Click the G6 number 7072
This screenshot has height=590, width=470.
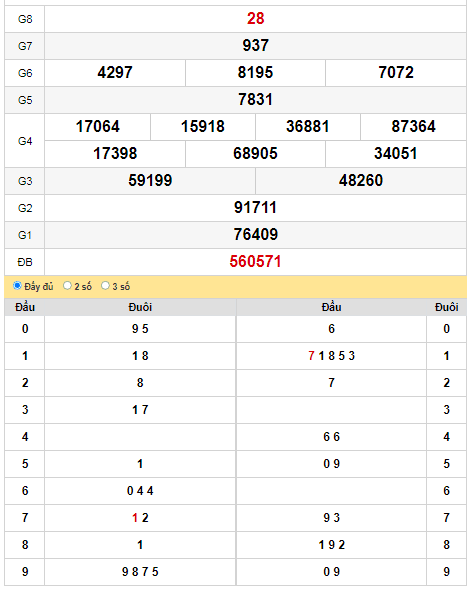coord(396,73)
